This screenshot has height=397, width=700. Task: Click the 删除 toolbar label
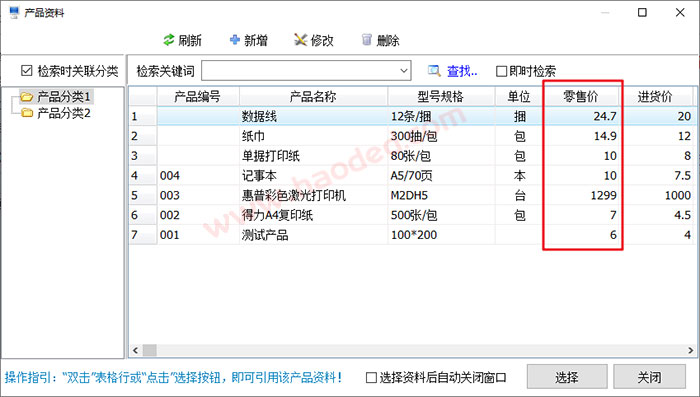[388, 40]
